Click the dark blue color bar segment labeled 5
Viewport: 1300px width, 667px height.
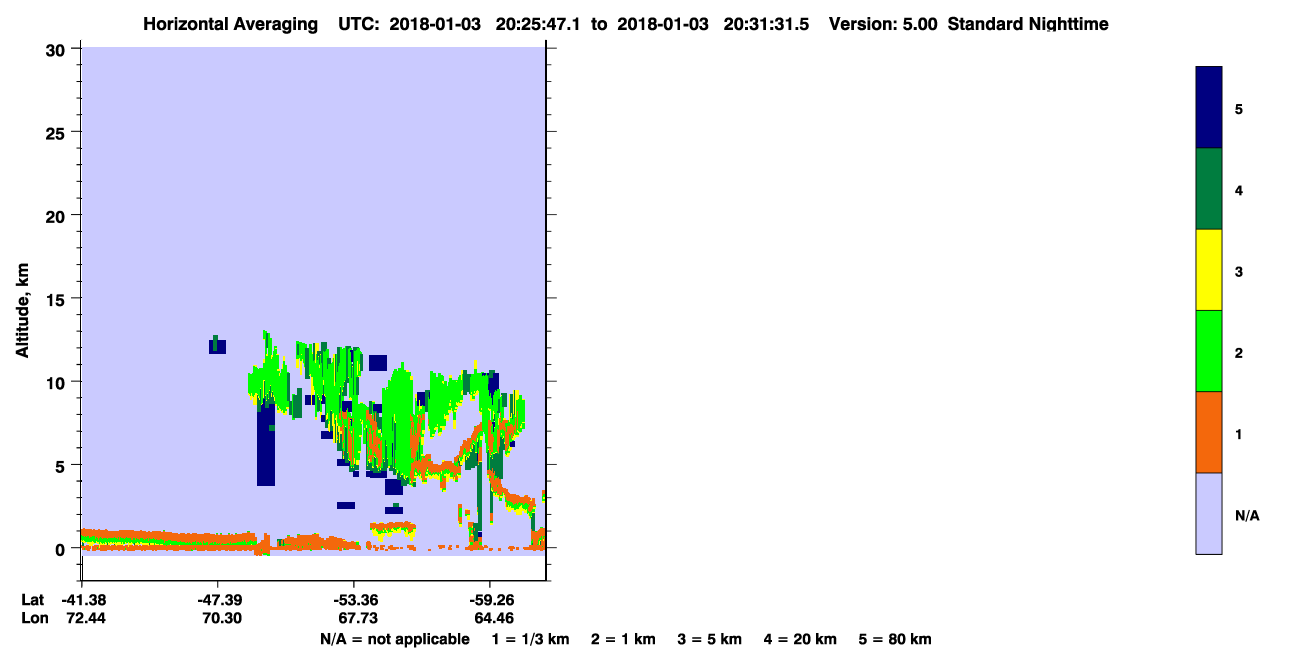click(1209, 108)
